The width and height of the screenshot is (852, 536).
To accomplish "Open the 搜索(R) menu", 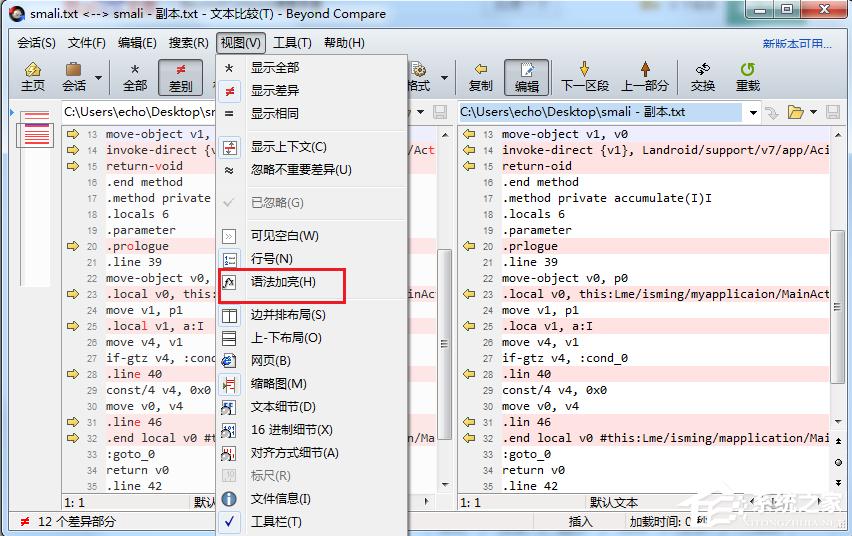I will point(188,43).
